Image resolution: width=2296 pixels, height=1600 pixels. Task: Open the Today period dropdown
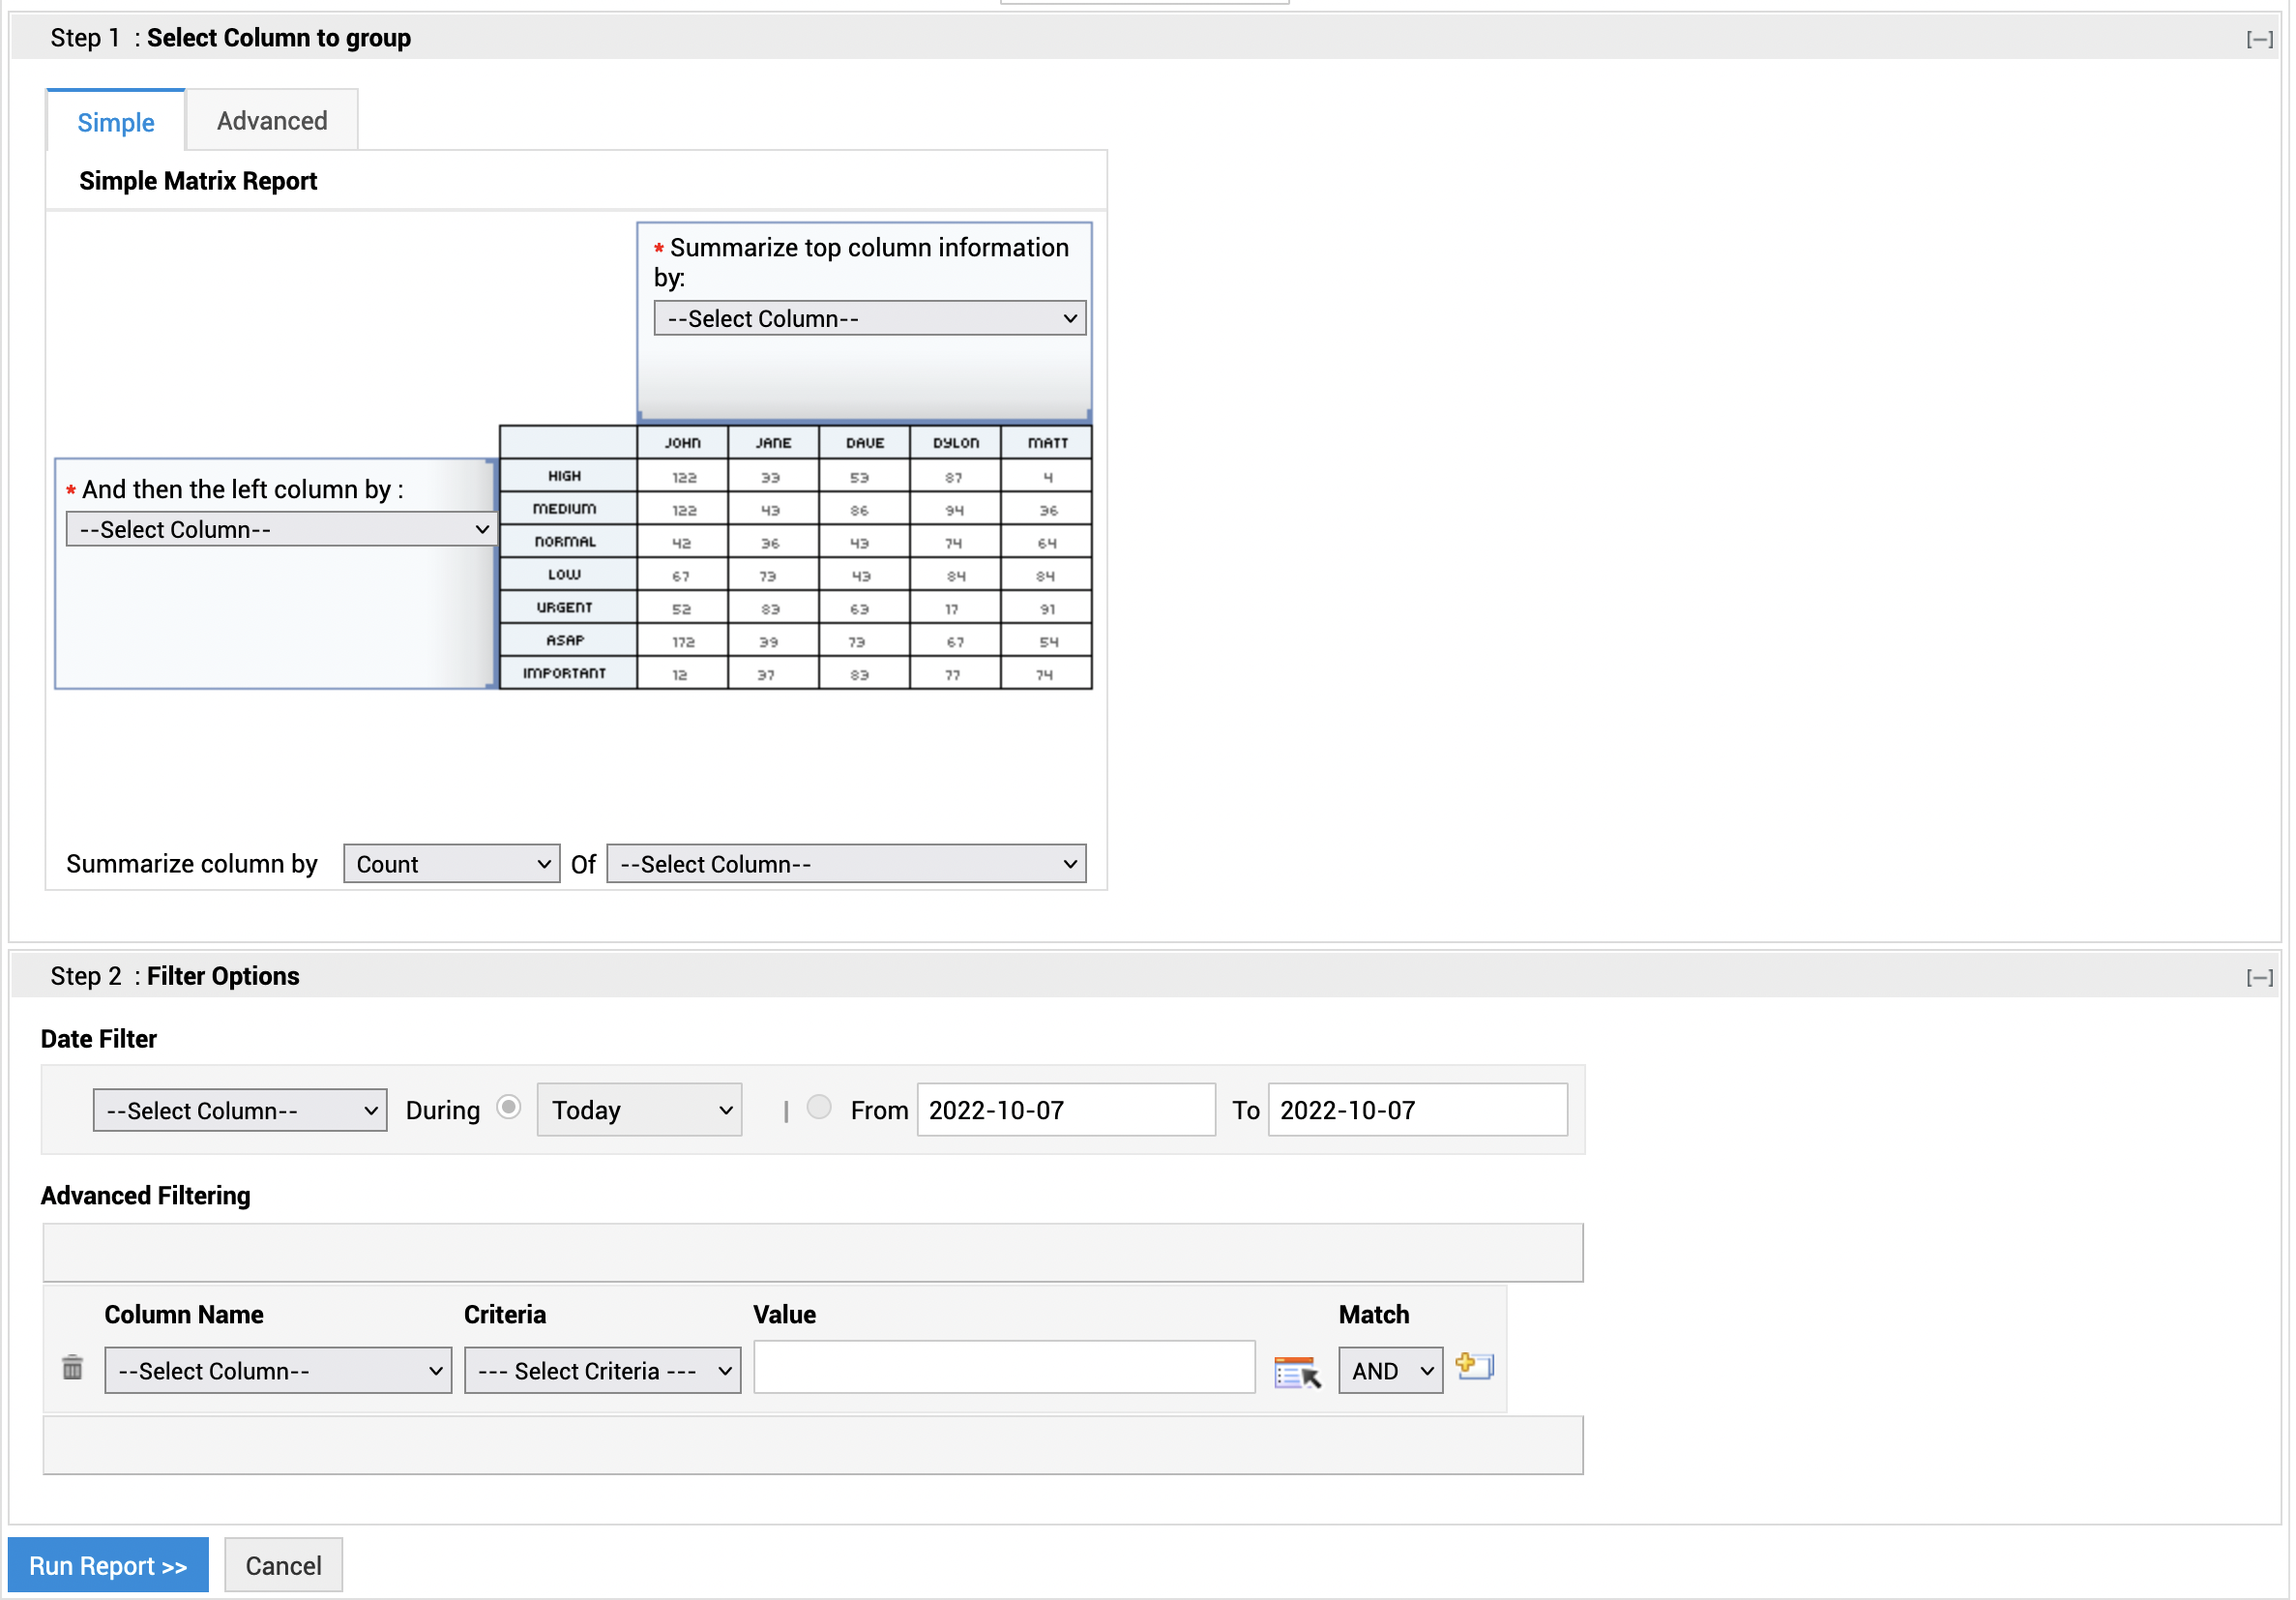[x=639, y=1110]
